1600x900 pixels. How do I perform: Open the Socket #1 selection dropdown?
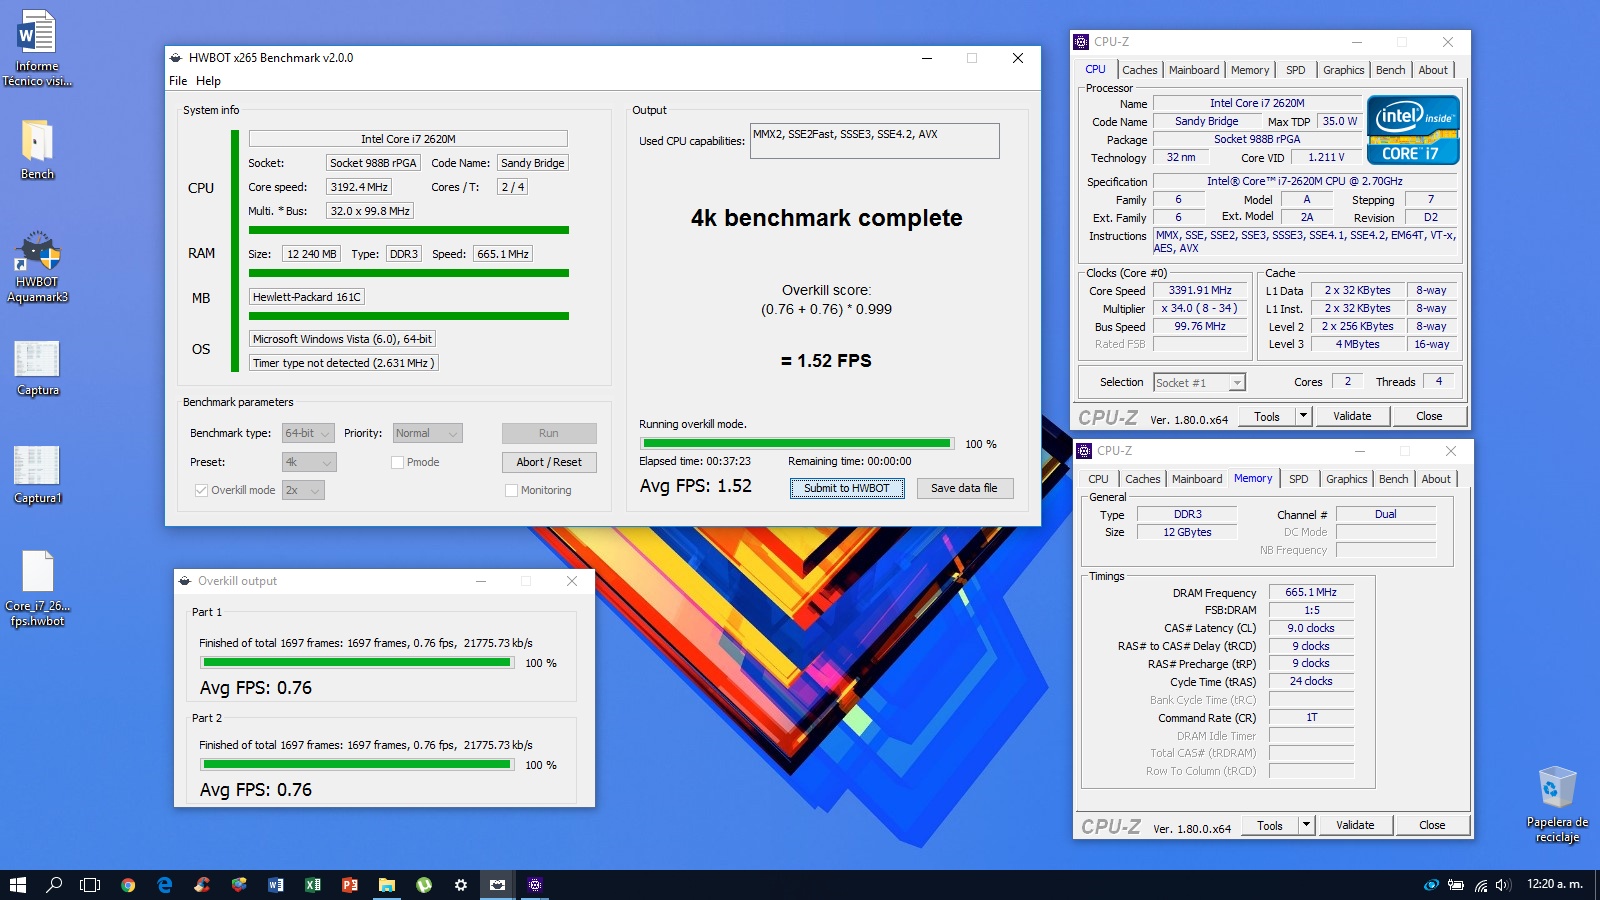pos(1199,382)
